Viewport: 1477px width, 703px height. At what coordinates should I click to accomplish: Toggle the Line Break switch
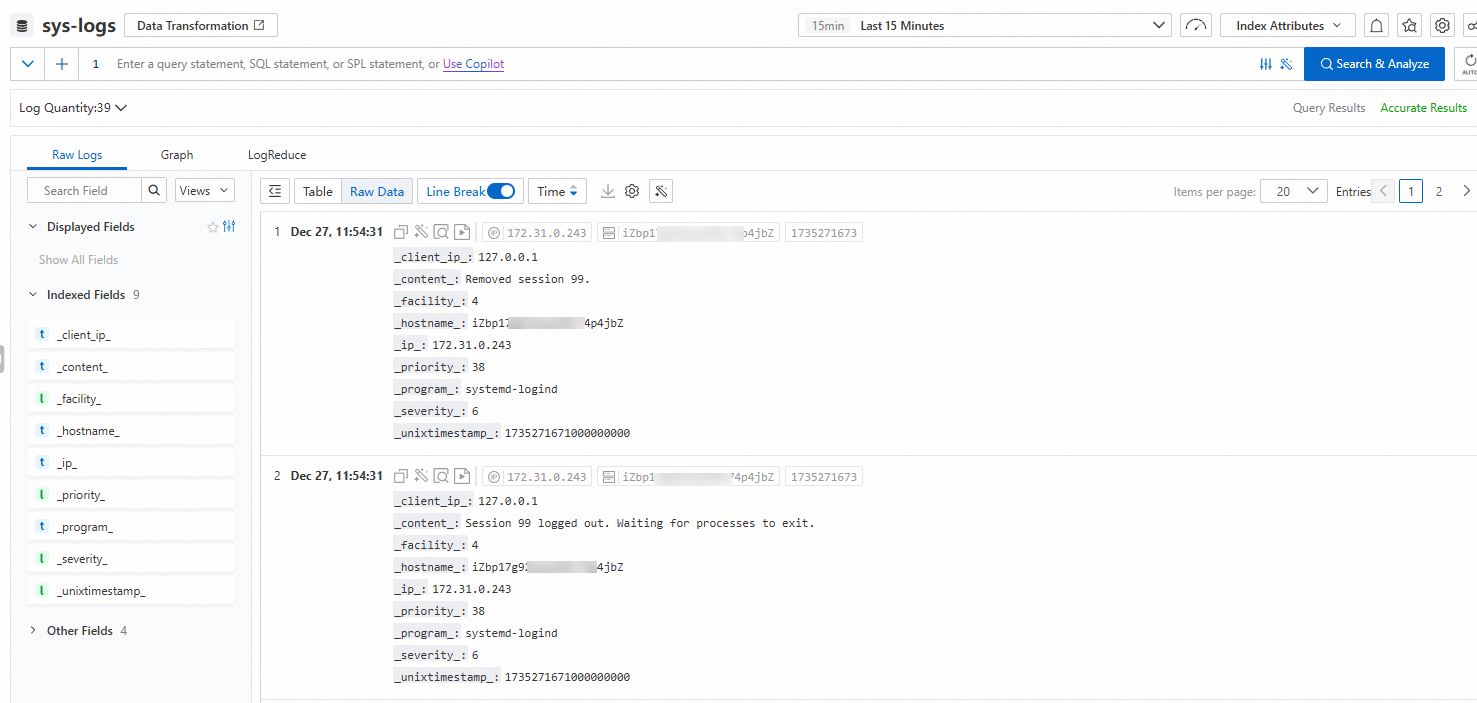point(501,191)
